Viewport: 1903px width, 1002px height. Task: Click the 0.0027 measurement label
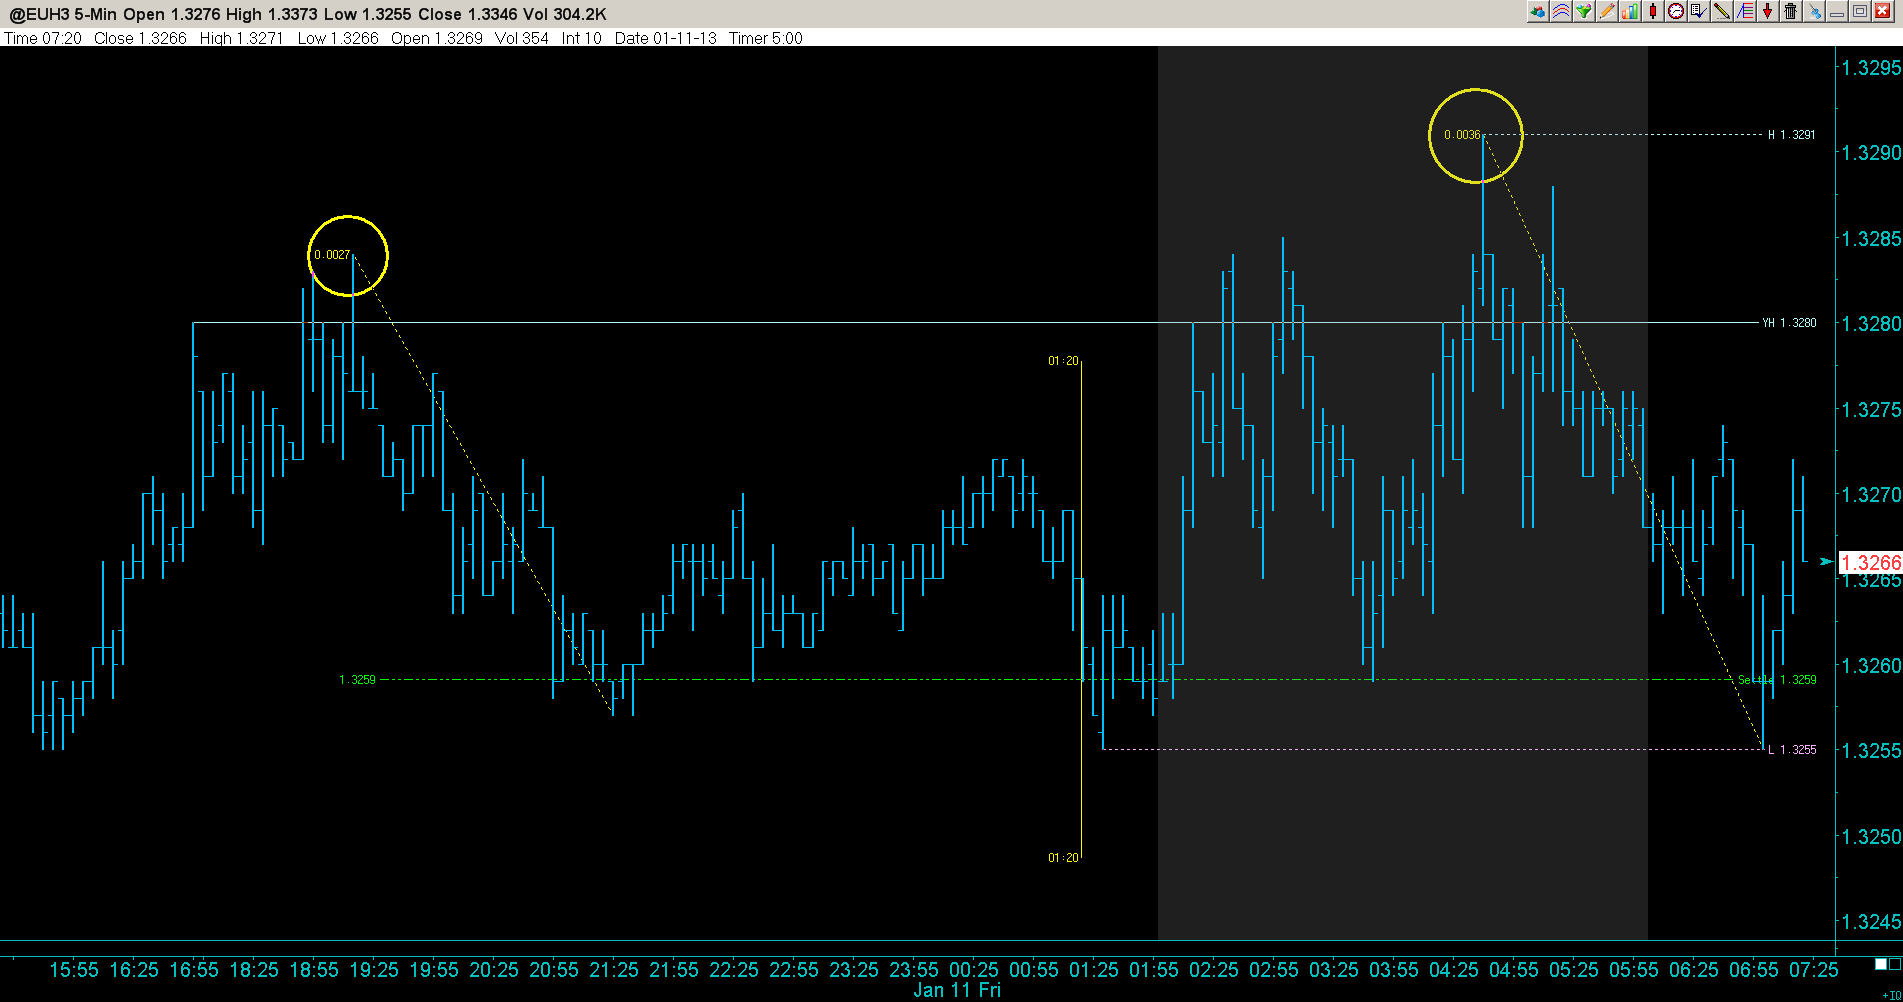click(x=332, y=255)
